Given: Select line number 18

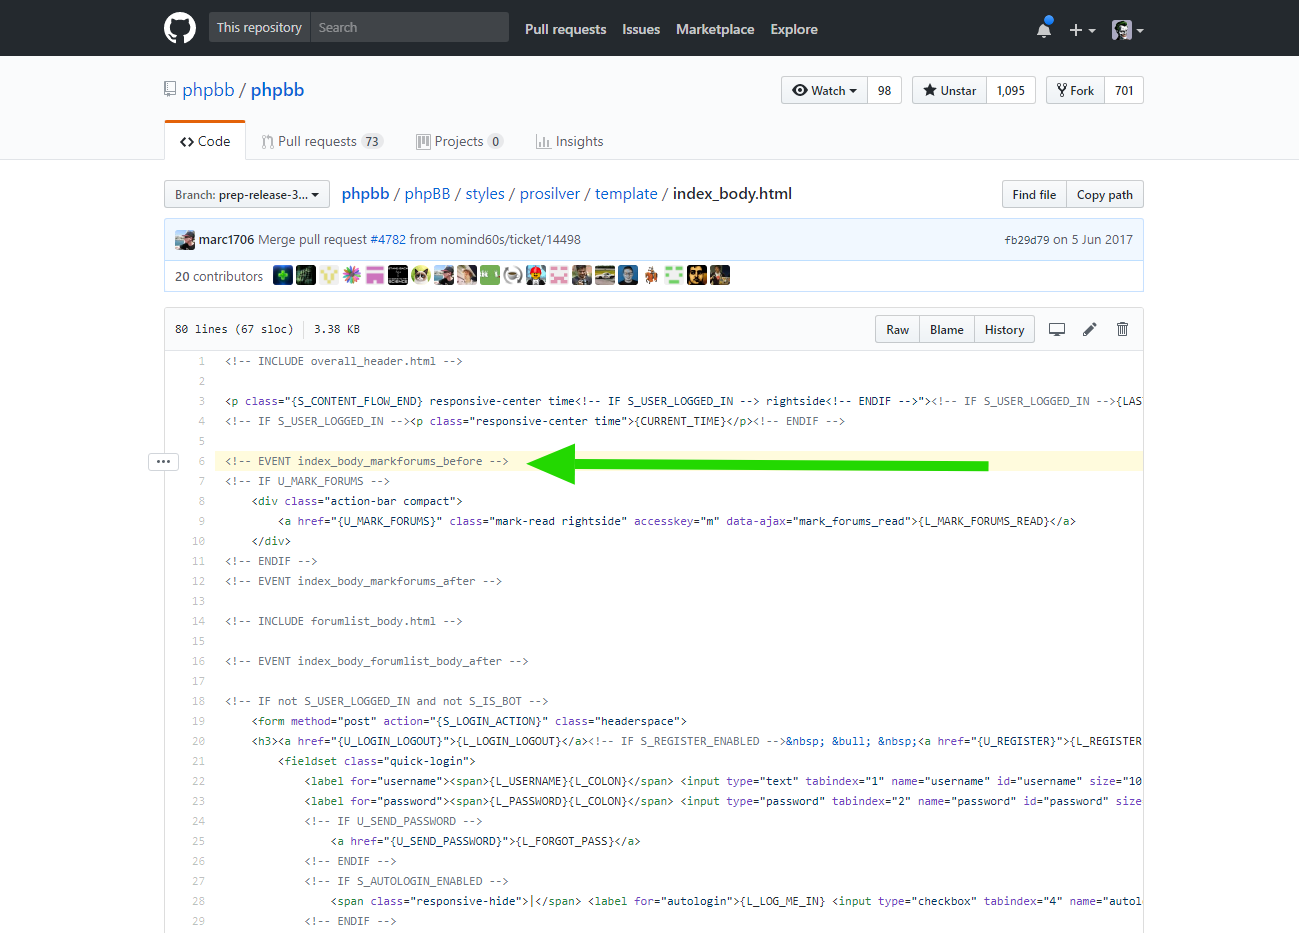Looking at the screenshot, I should coord(198,701).
